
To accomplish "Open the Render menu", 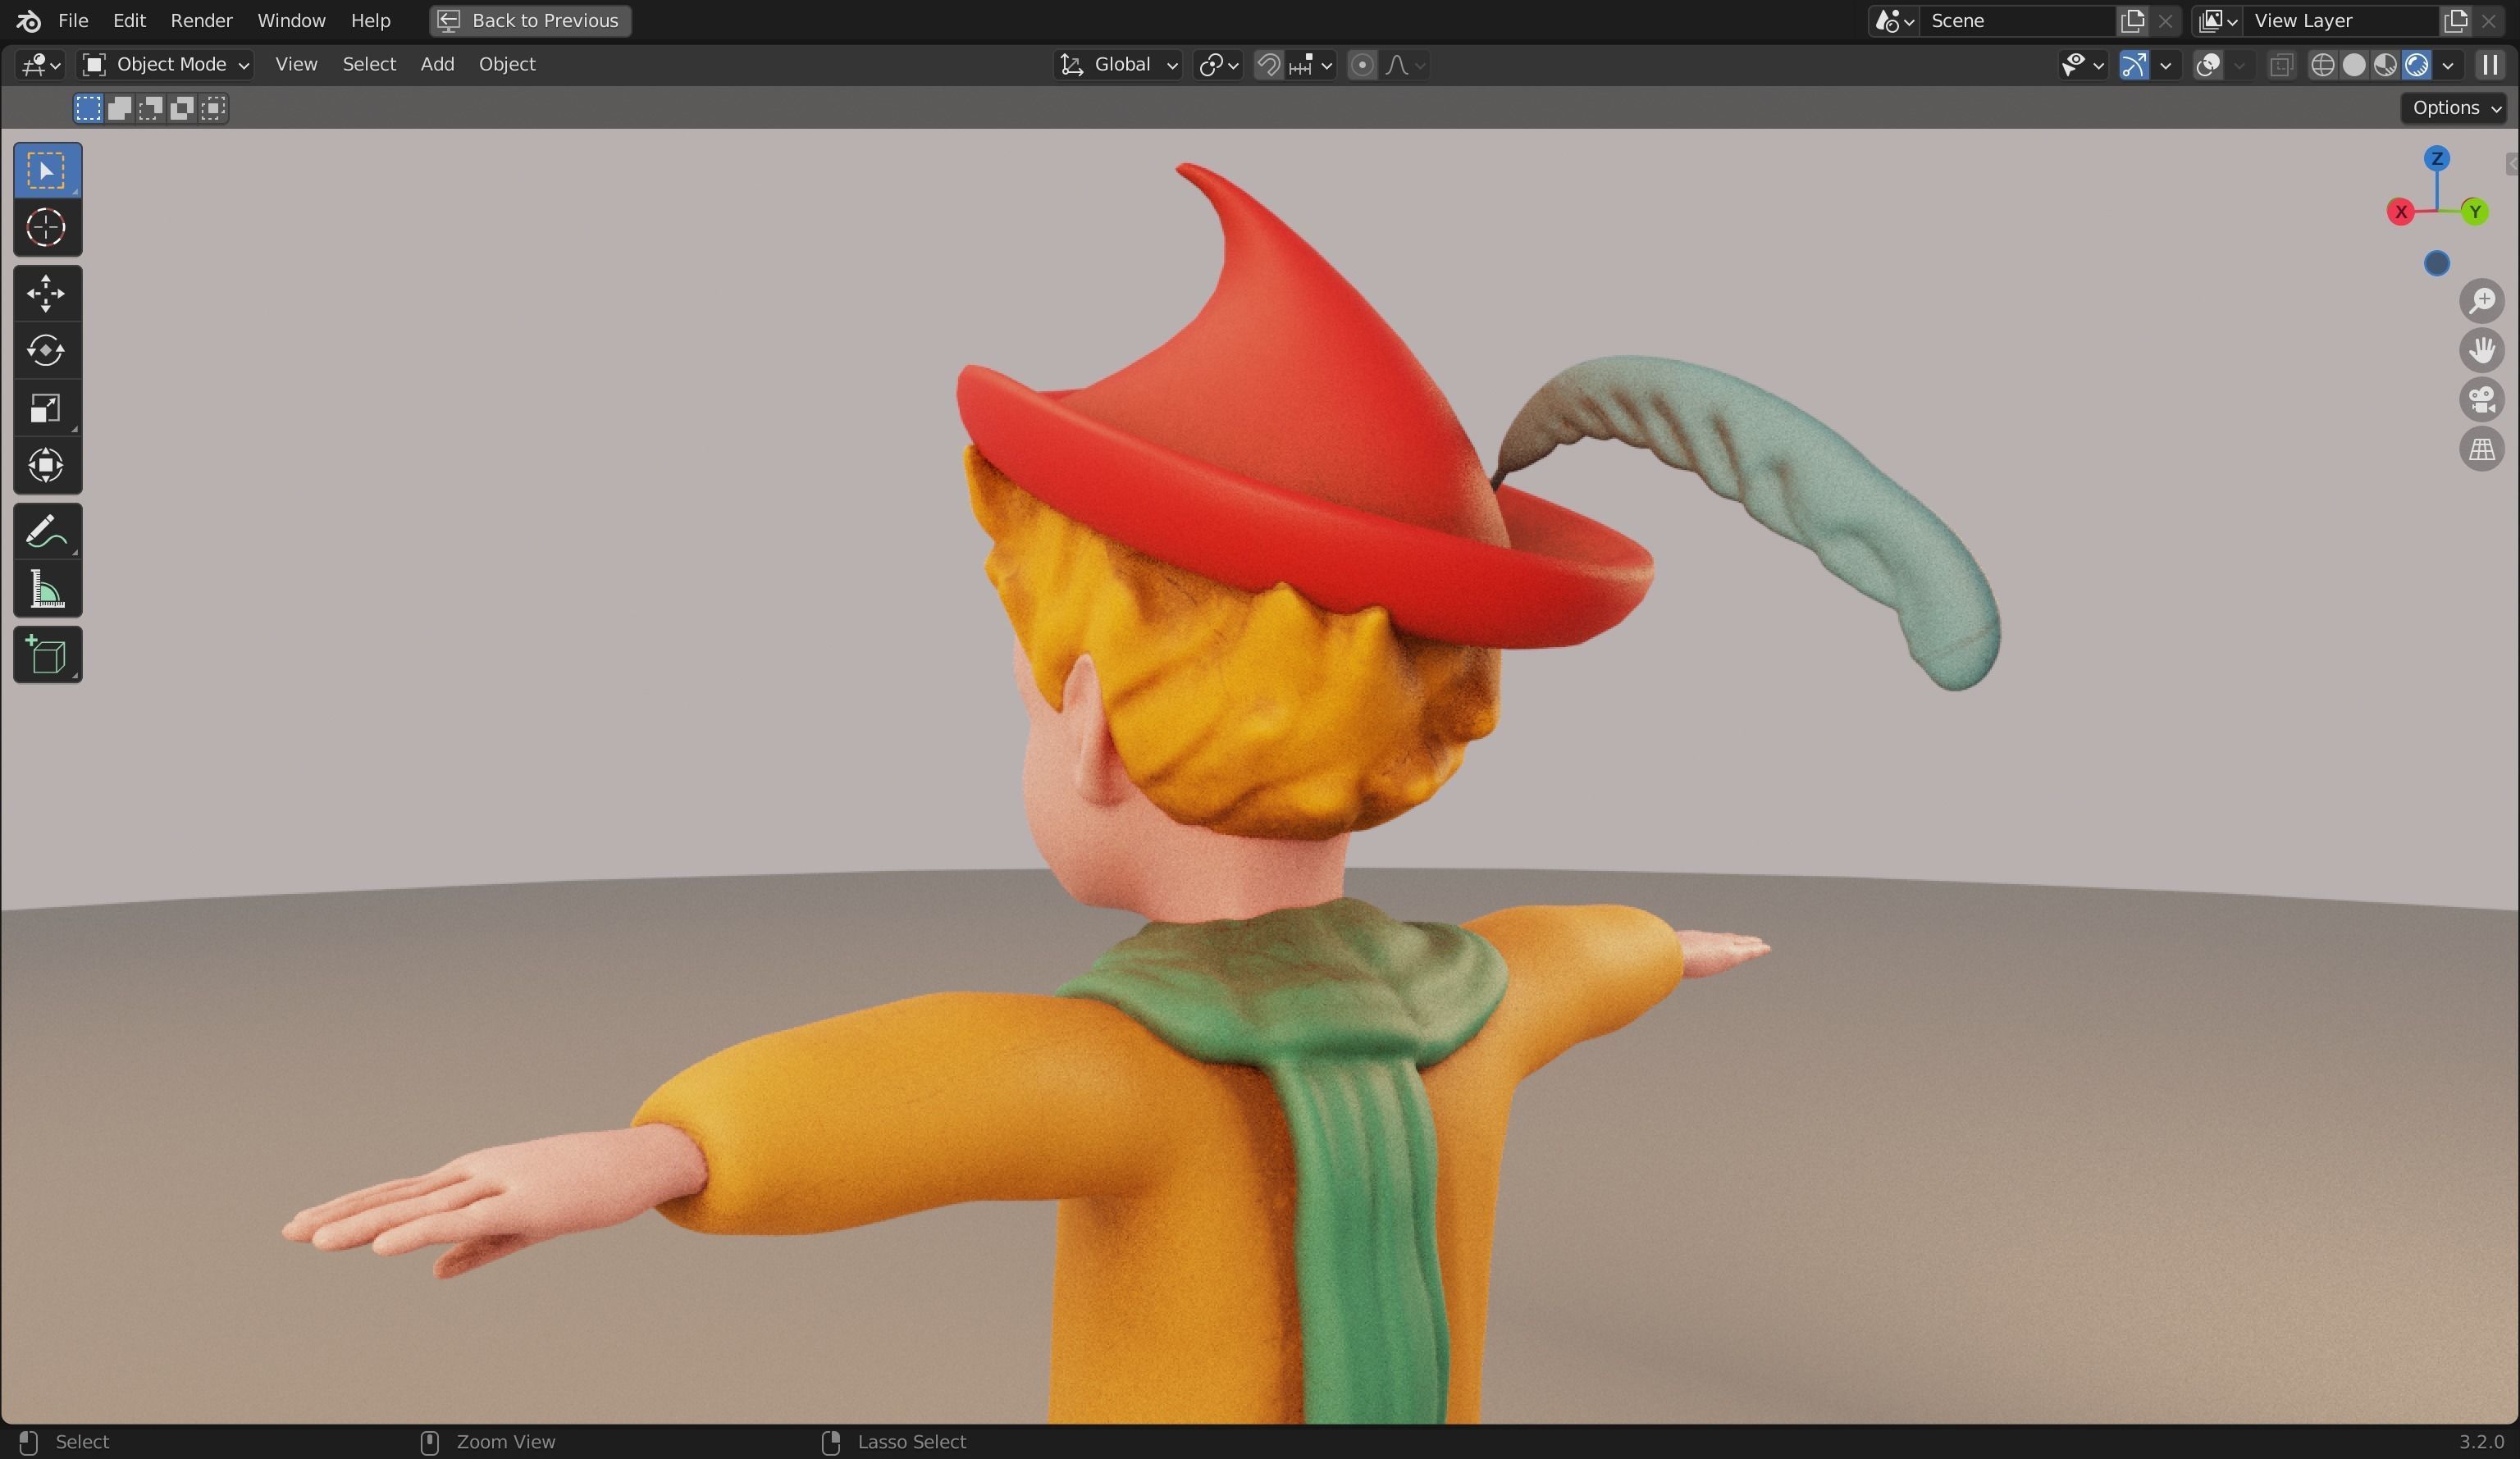I will (x=201, y=21).
